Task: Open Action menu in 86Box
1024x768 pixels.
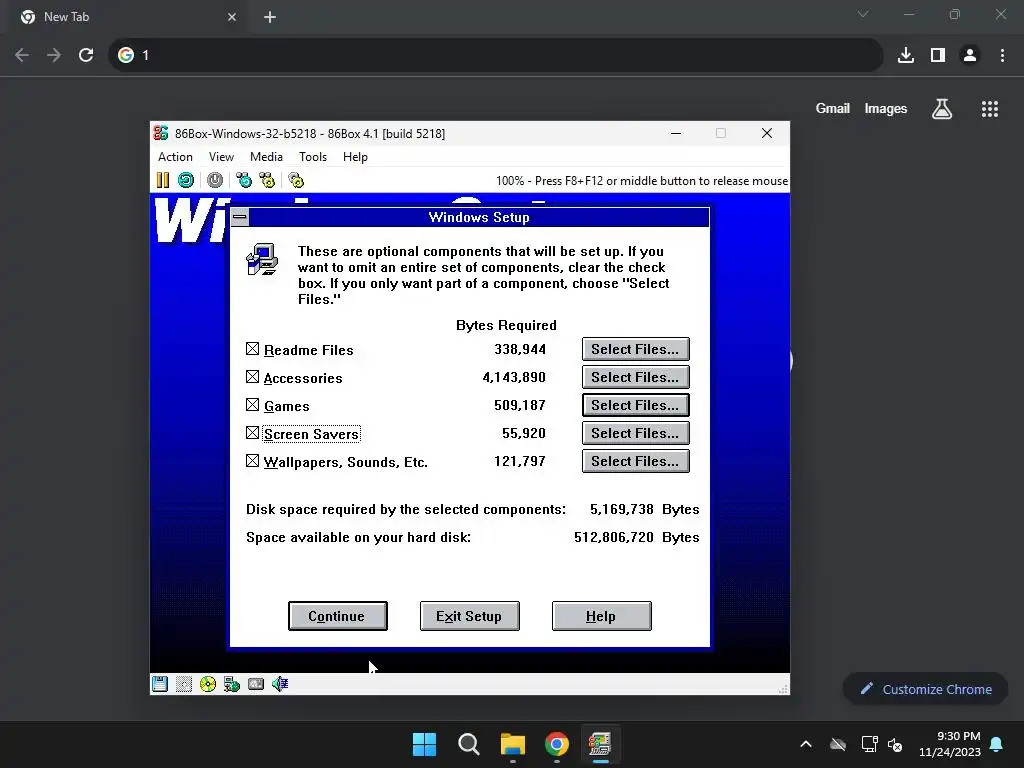Action: coord(175,157)
